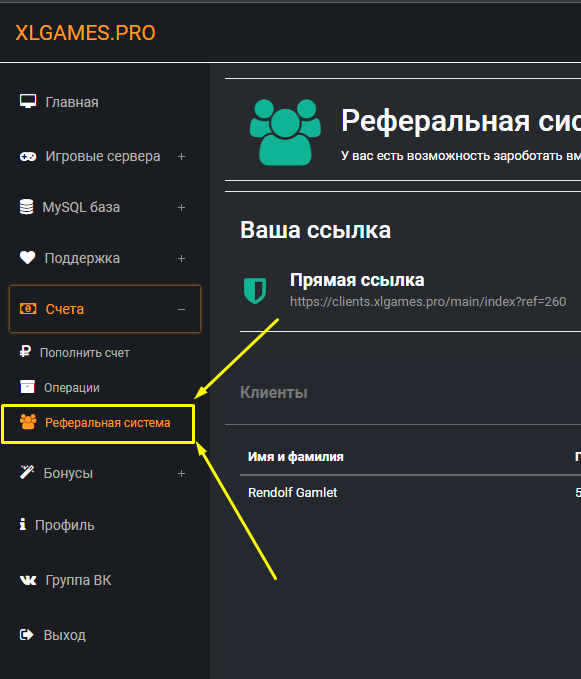Click the sign-out icon beside Выход
Viewport: 581px width, 679px height.
(x=27, y=635)
